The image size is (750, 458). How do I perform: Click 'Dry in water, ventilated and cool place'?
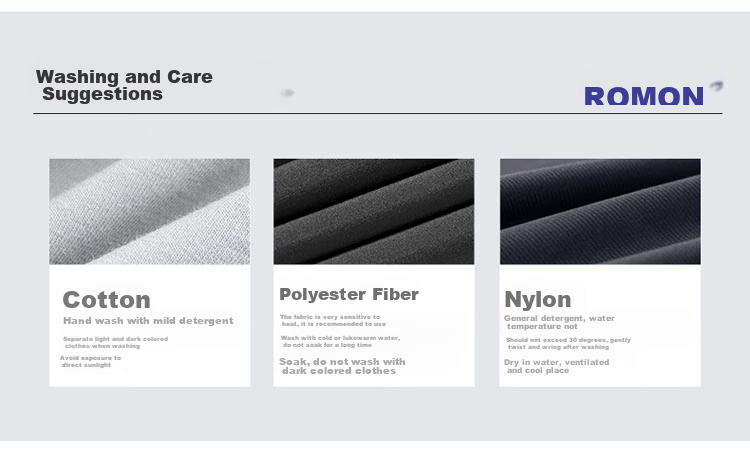click(x=556, y=366)
